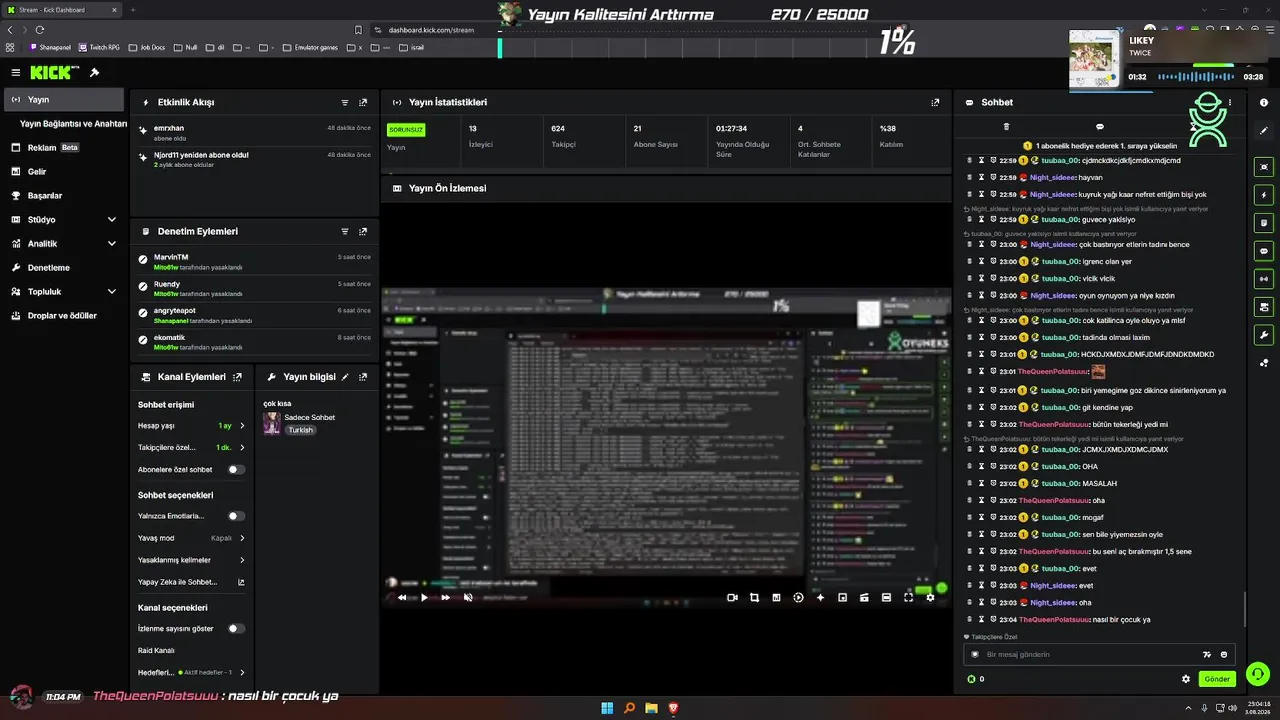Image resolution: width=1280 pixels, height=720 pixels.
Task: Open the Gelir page
Action: pos(64,171)
